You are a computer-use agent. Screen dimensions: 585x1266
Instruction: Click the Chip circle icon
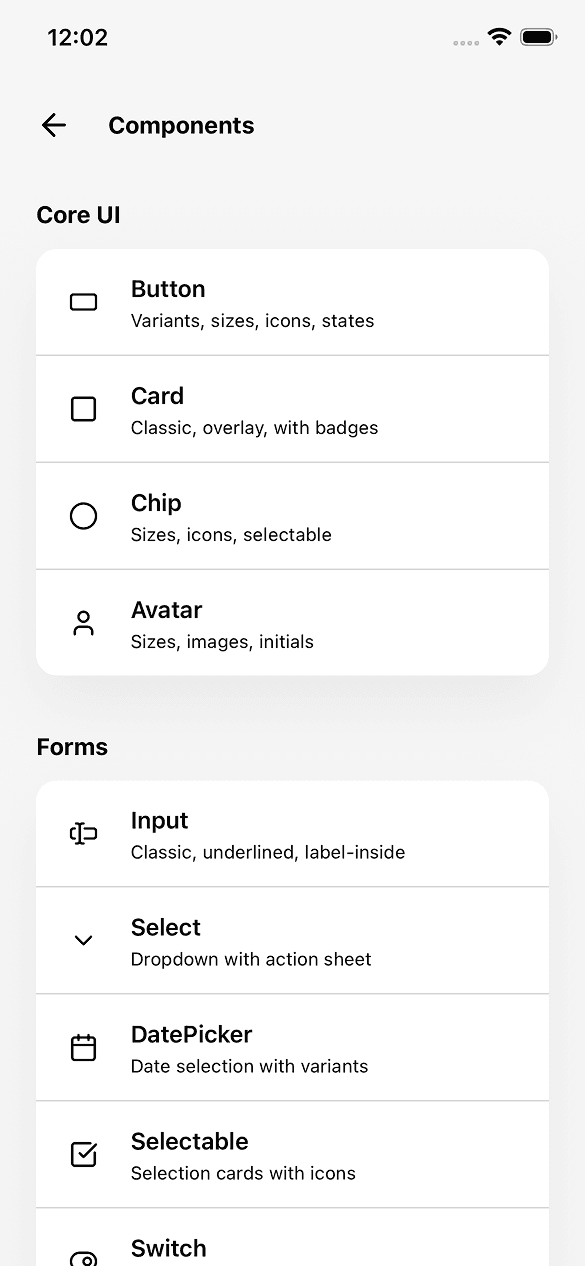coord(83,516)
